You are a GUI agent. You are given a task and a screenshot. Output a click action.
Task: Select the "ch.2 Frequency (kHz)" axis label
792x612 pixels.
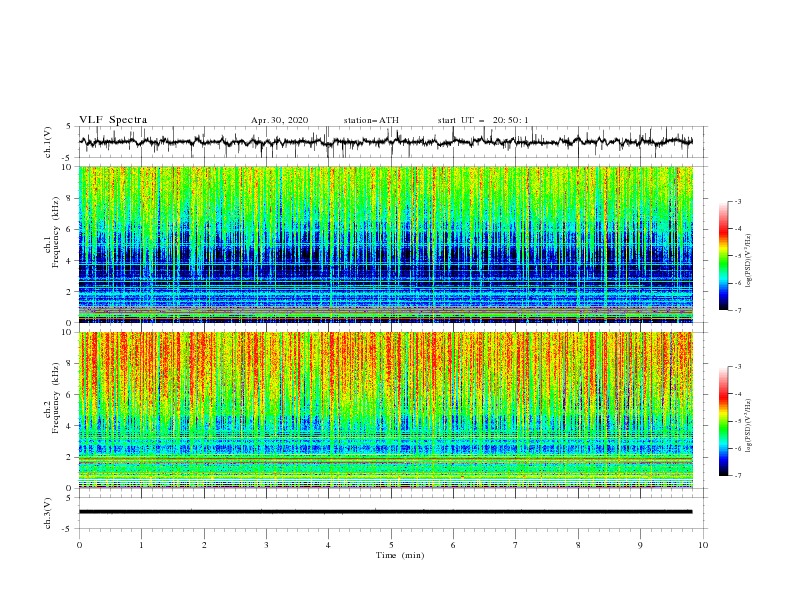(52, 397)
